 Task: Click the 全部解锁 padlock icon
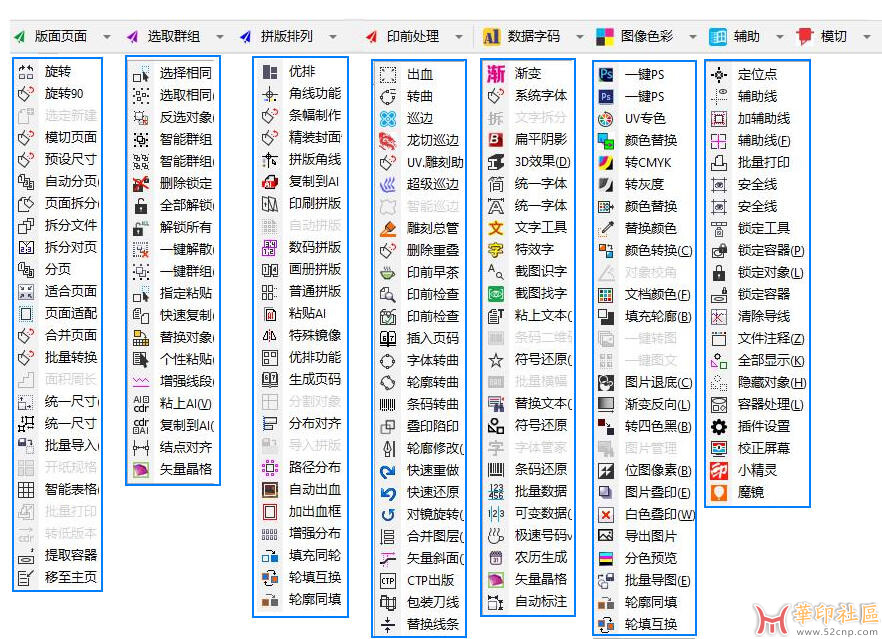click(x=141, y=205)
